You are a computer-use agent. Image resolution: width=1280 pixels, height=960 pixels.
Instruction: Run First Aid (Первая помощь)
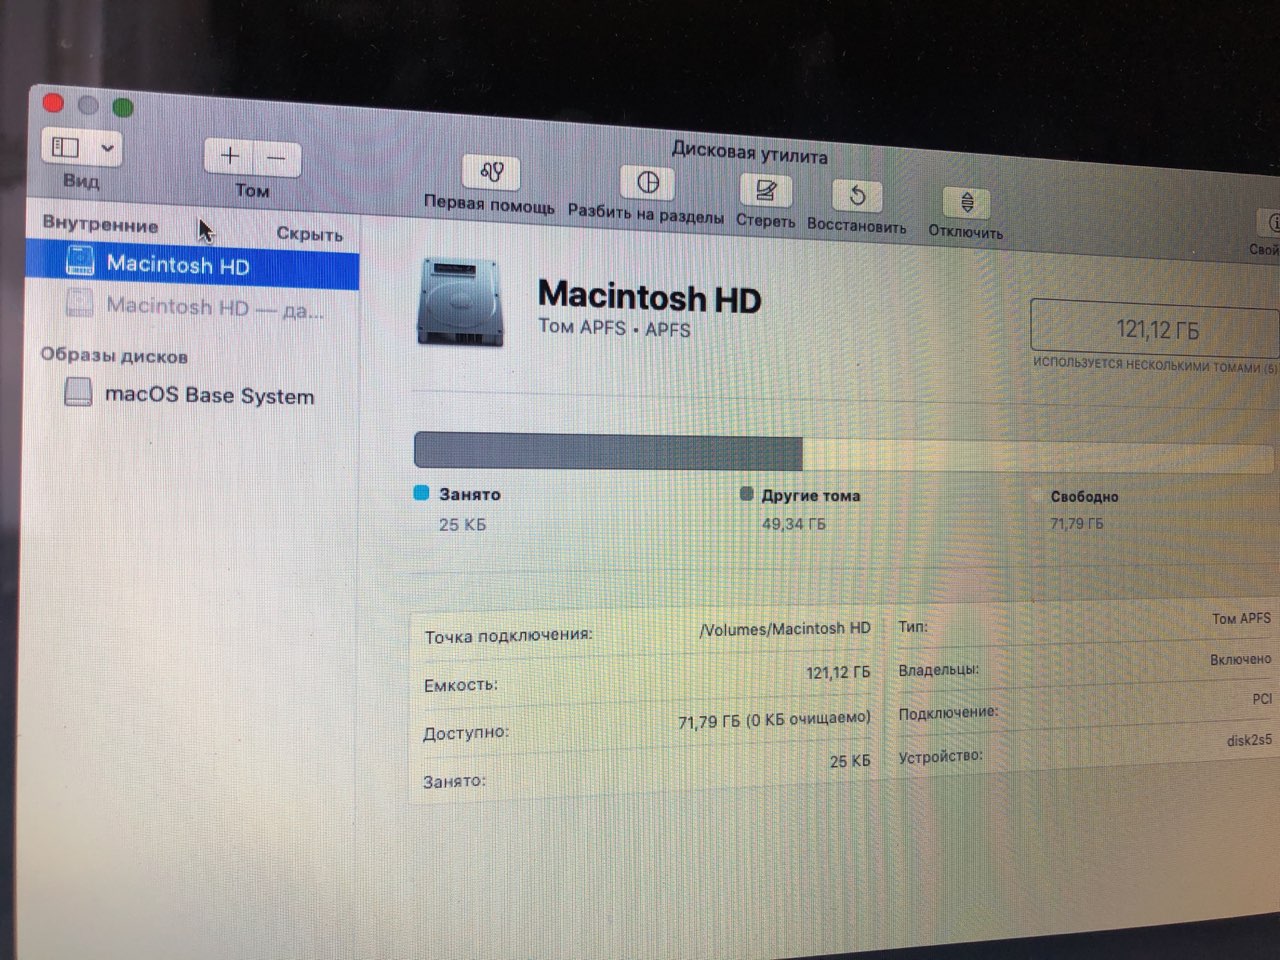click(491, 172)
